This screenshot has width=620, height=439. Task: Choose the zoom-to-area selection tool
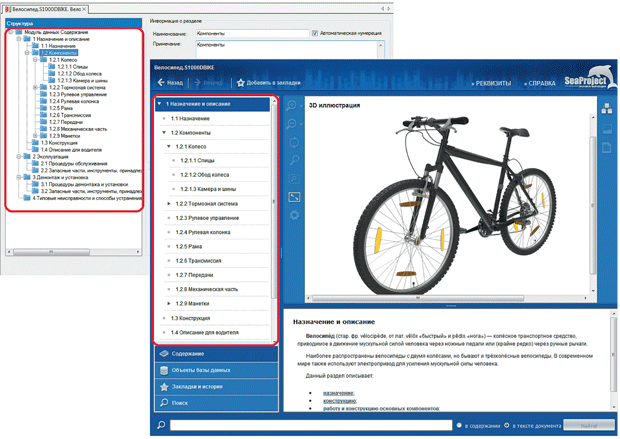(x=294, y=179)
